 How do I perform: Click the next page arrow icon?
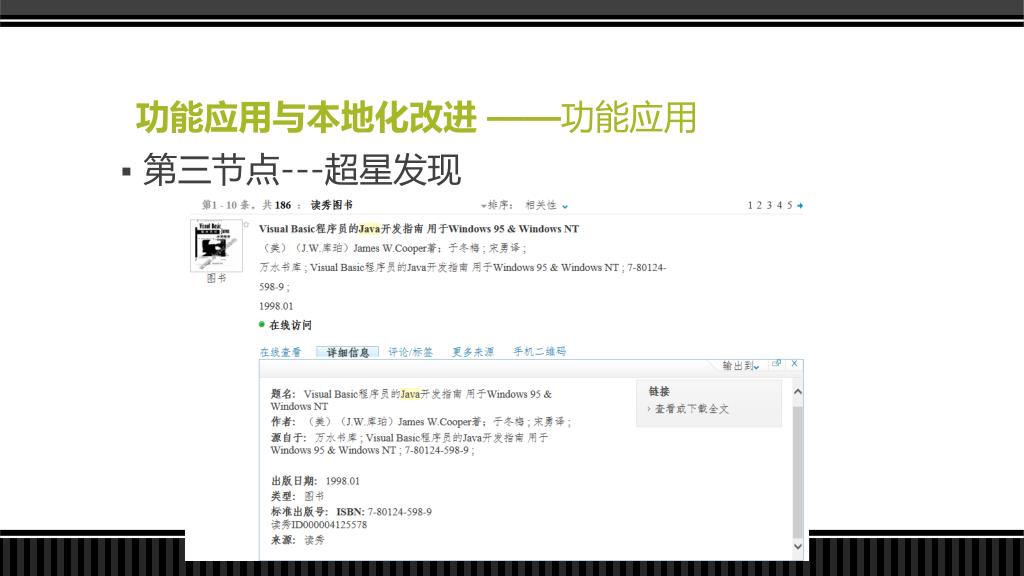(x=800, y=206)
